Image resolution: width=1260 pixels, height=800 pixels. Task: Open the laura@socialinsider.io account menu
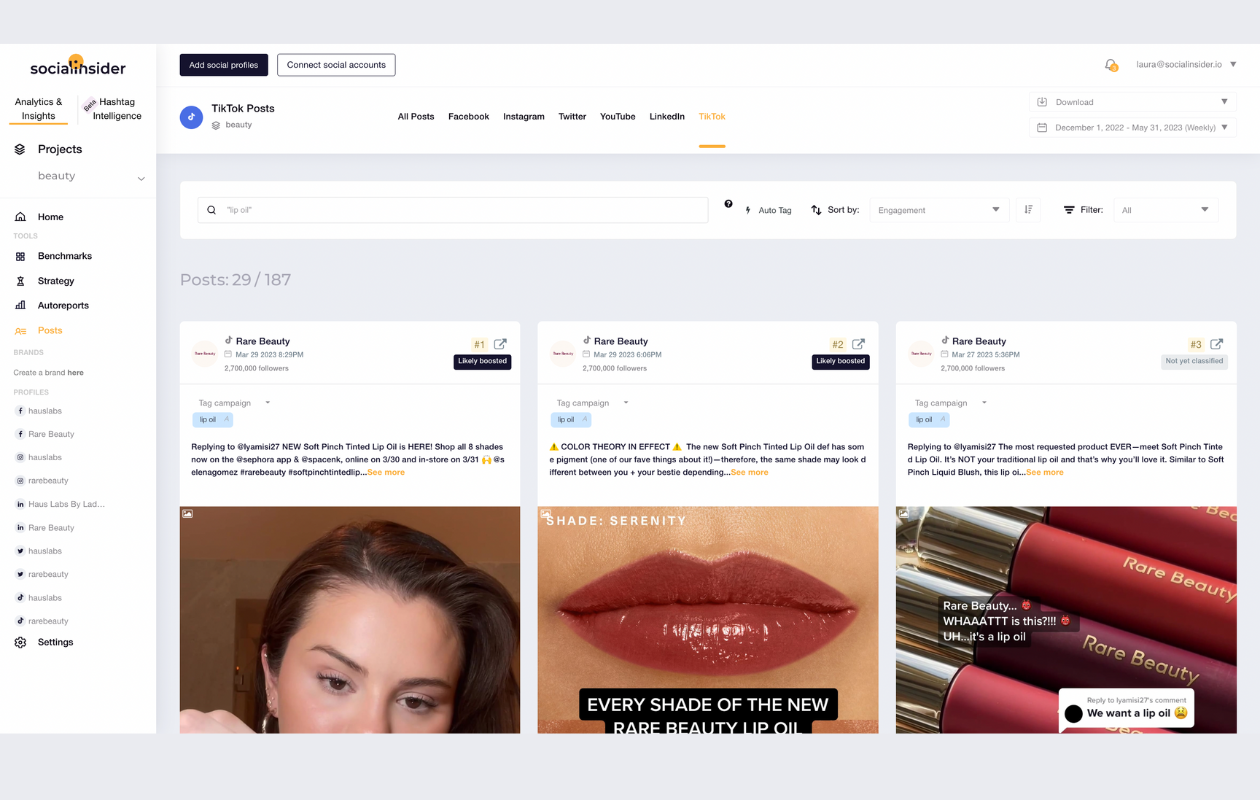[x=1186, y=64]
